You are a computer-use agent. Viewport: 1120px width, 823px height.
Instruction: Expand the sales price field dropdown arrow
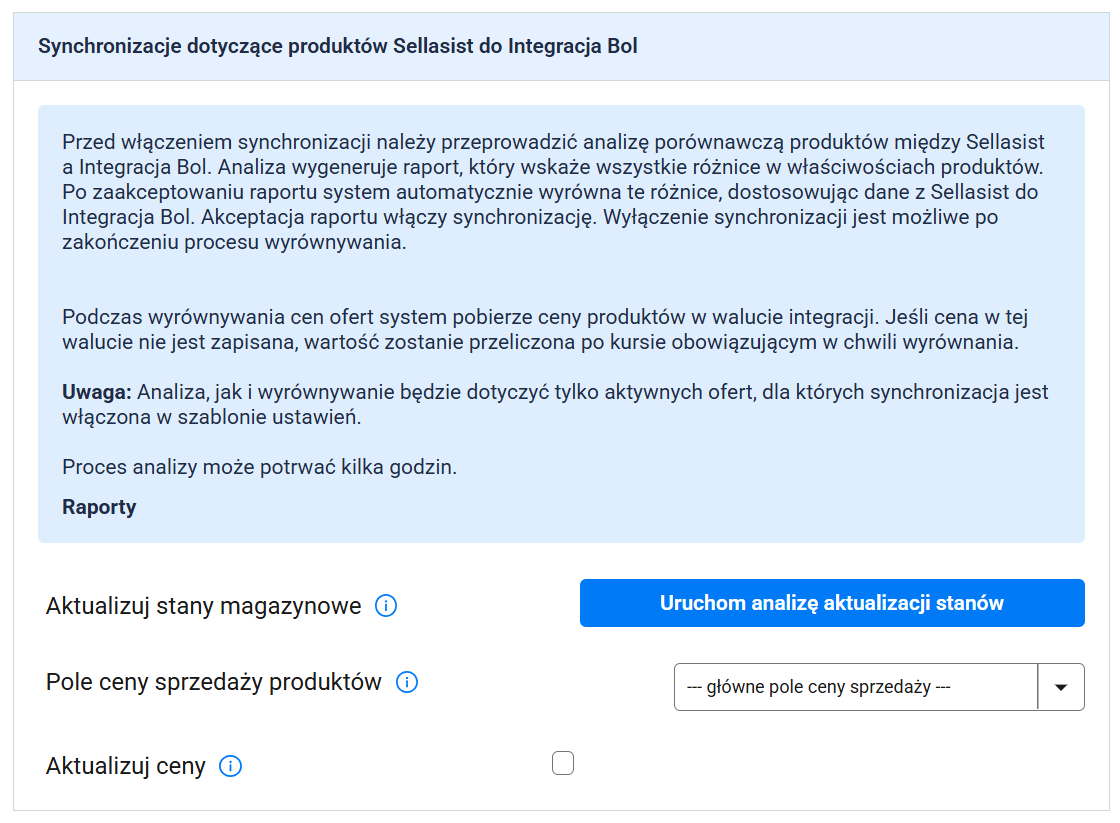pyautogui.click(x=1061, y=687)
